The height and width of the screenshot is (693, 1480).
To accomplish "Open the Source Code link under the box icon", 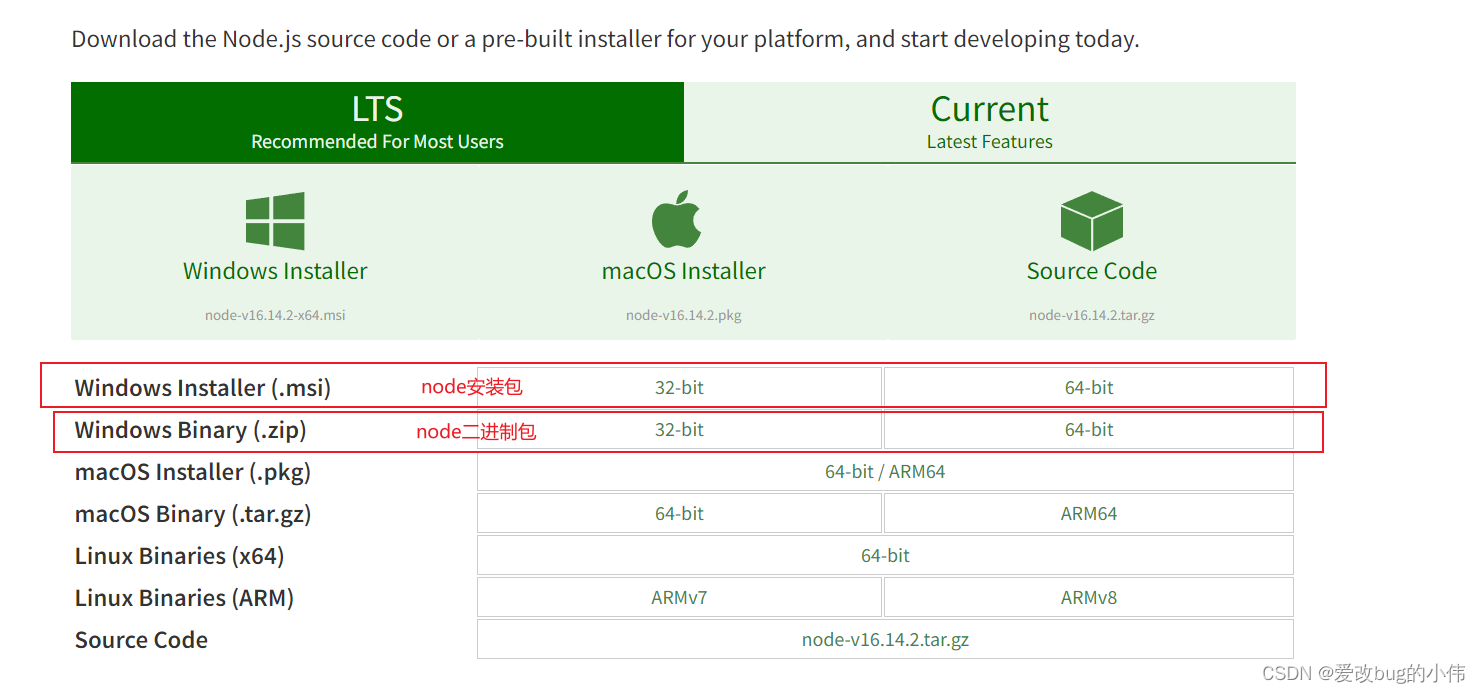I will (1092, 271).
